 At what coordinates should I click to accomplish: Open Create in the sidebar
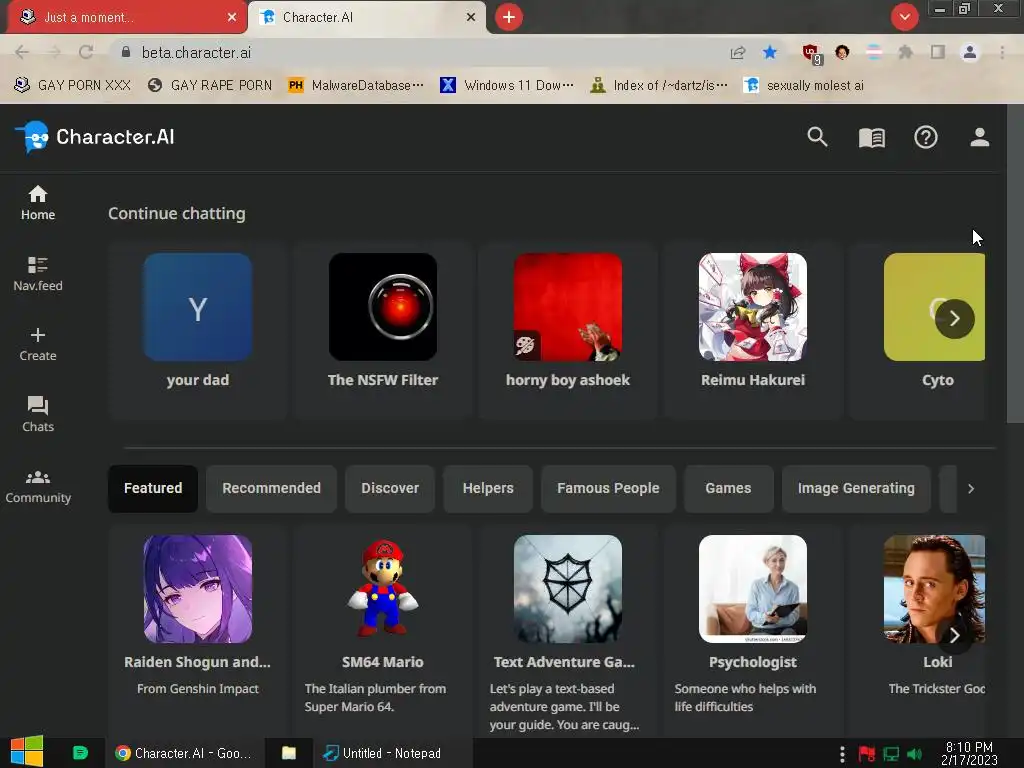(38, 344)
